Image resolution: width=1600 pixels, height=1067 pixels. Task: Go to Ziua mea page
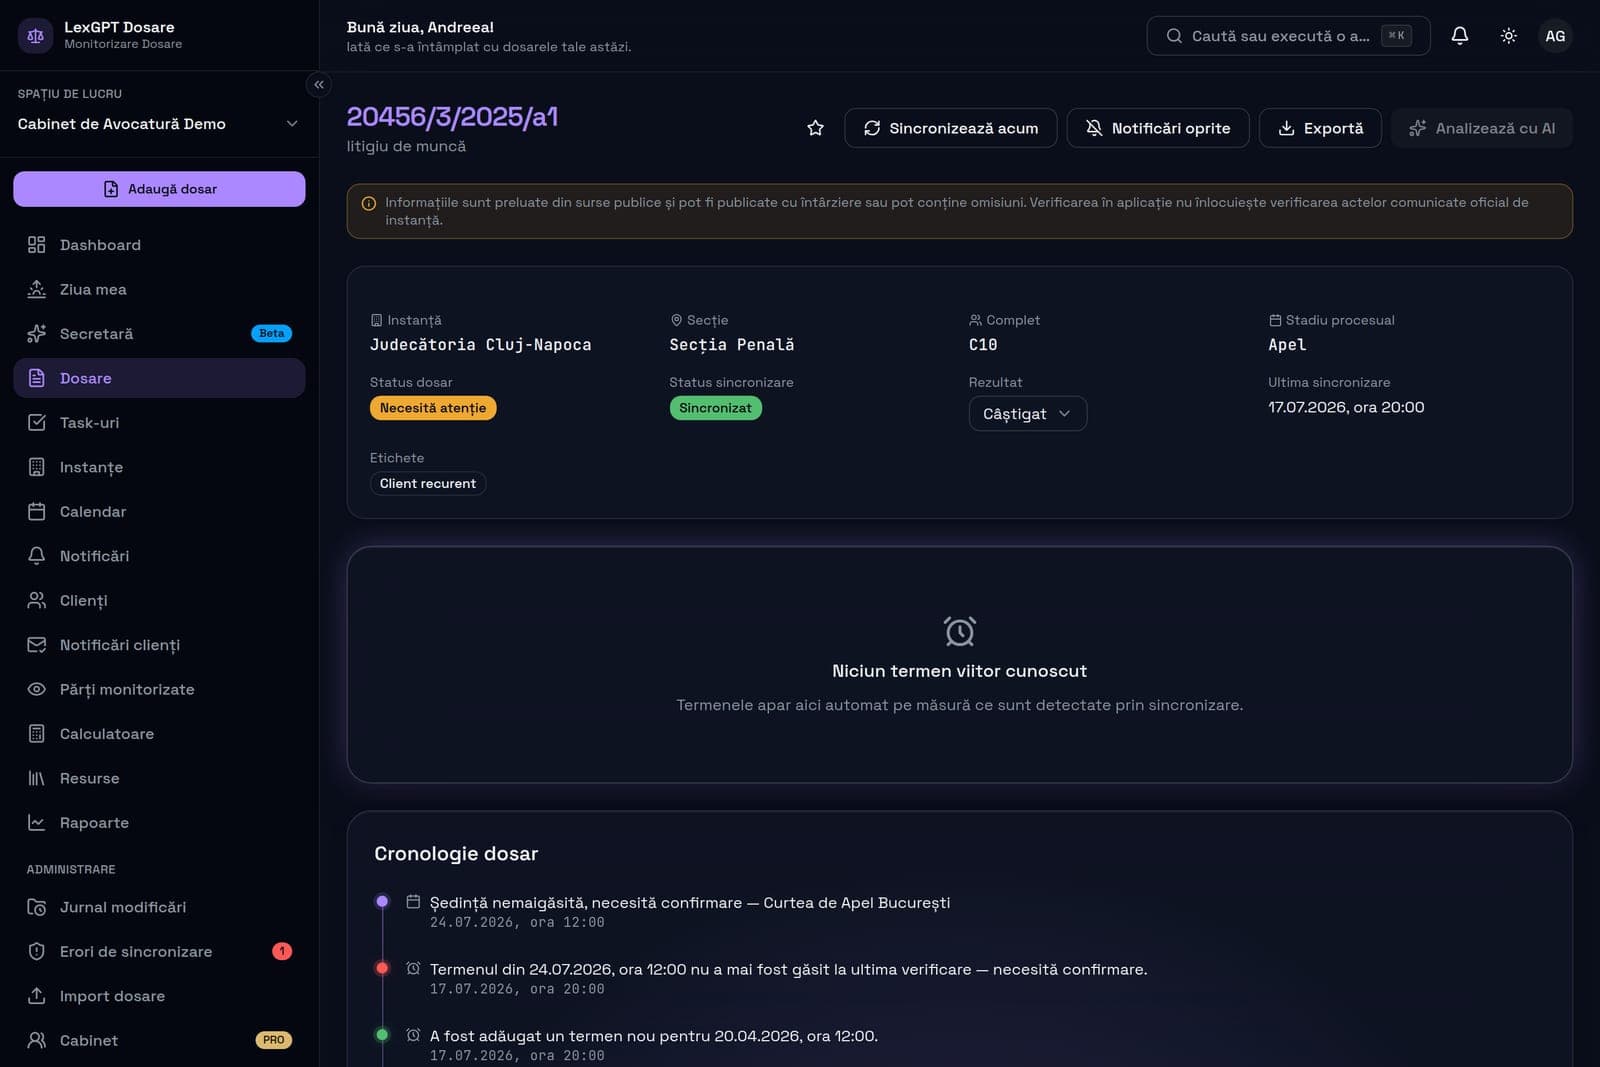(x=159, y=289)
